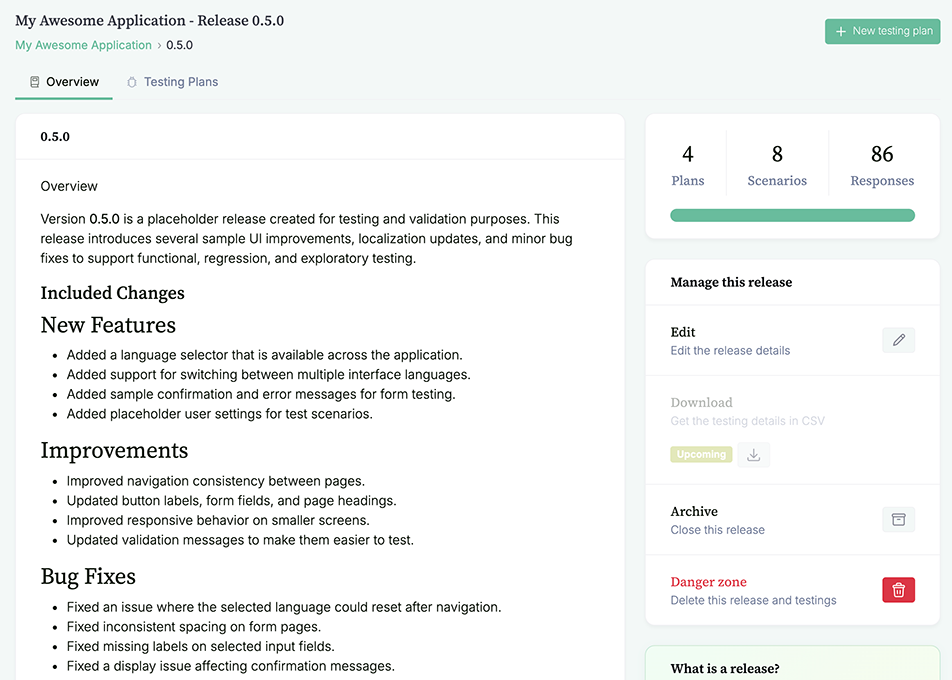This screenshot has width=952, height=680.
Task: Click the download CSV icon
Action: coord(753,455)
